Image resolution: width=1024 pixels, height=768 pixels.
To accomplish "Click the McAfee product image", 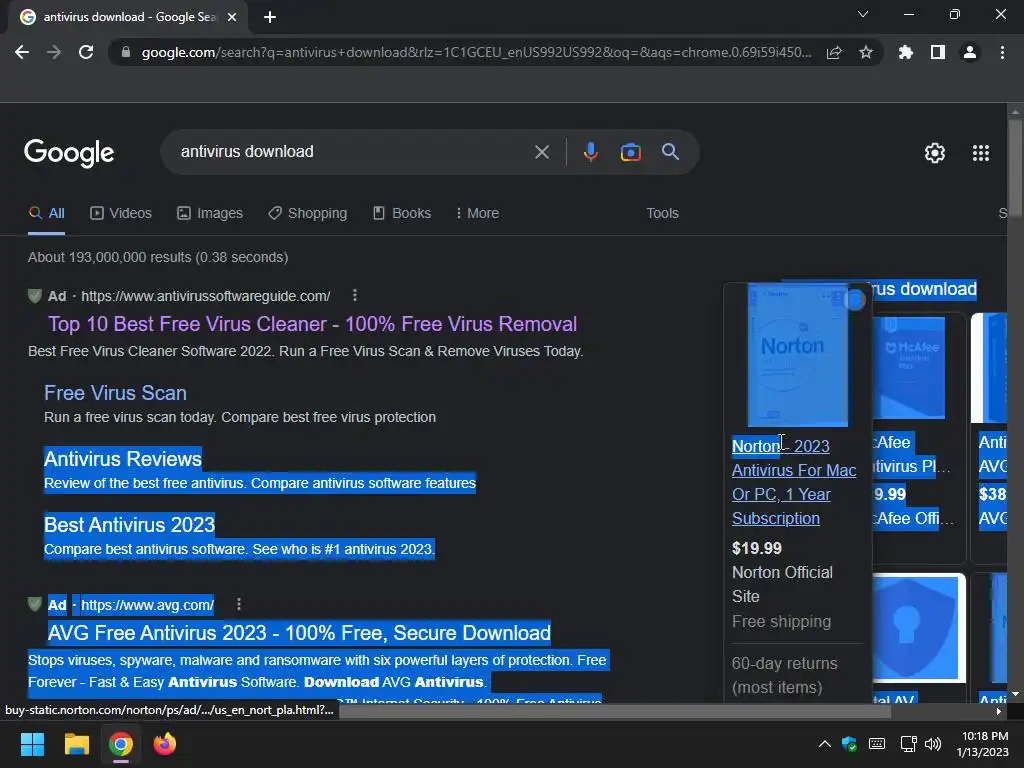I will pyautogui.click(x=909, y=367).
